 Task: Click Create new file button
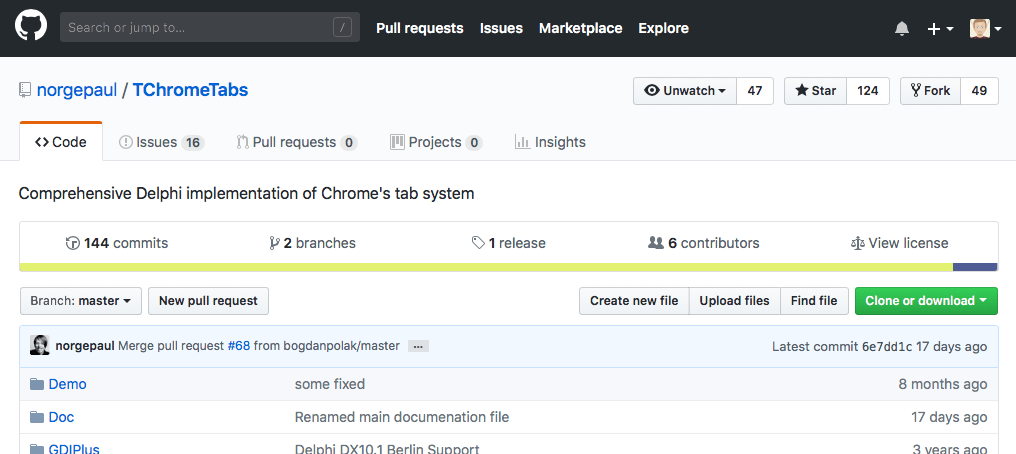[x=634, y=301]
